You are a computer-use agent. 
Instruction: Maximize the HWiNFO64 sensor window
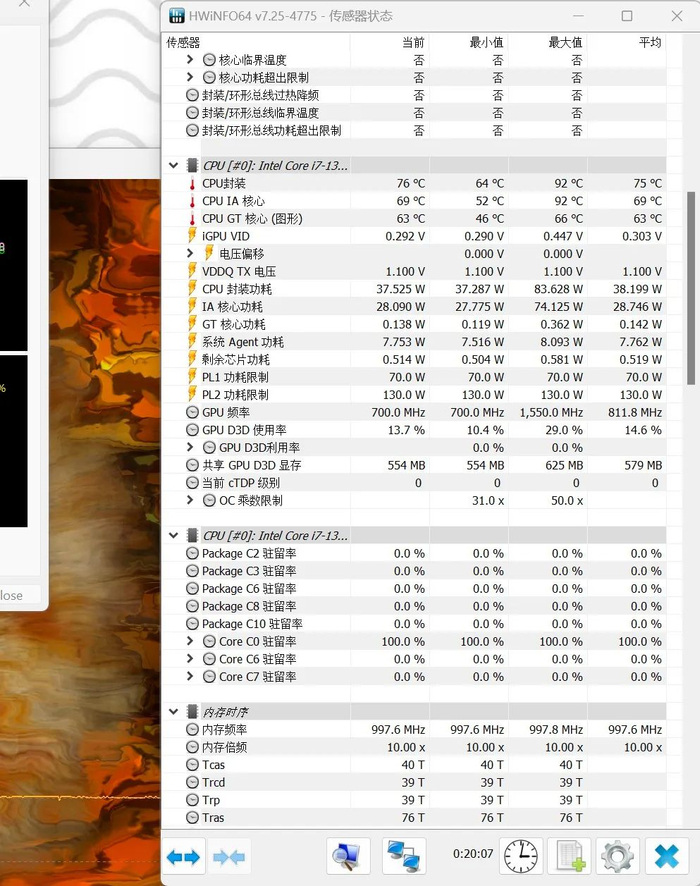627,16
